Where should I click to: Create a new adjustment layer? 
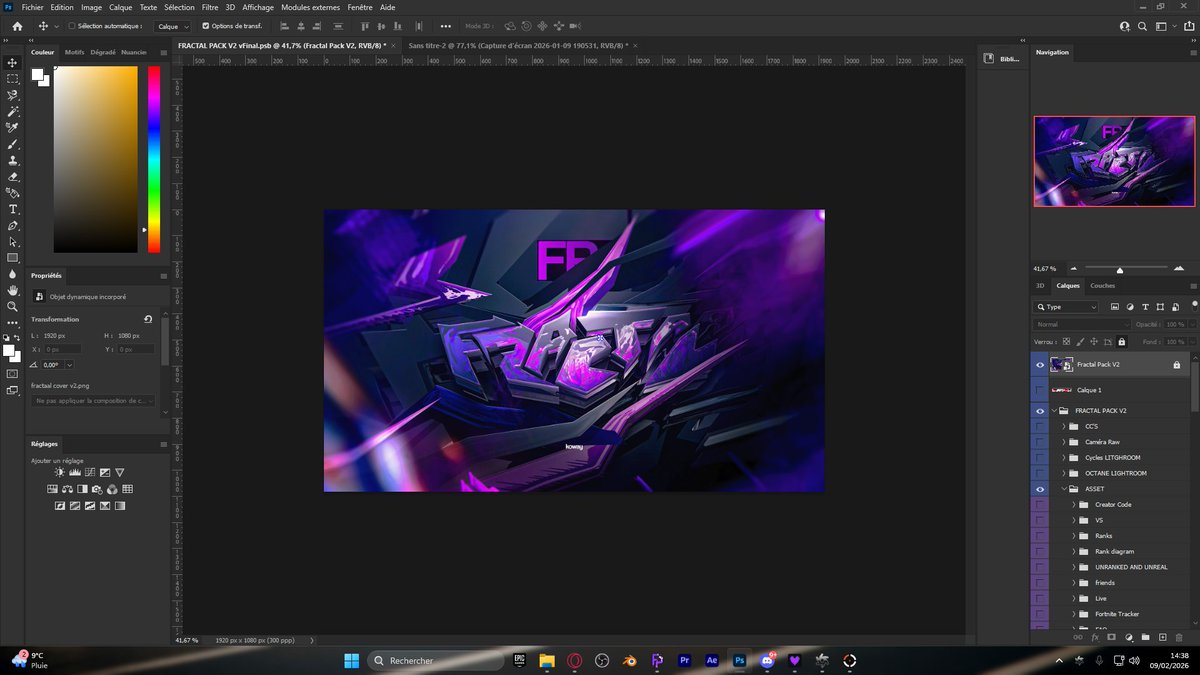pyautogui.click(x=1128, y=637)
